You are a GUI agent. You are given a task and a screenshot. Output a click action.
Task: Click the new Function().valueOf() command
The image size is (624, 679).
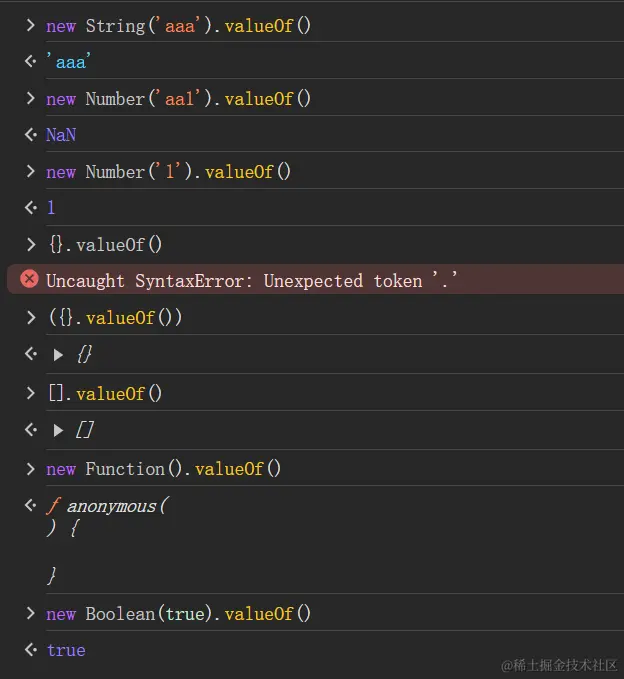coord(164,469)
